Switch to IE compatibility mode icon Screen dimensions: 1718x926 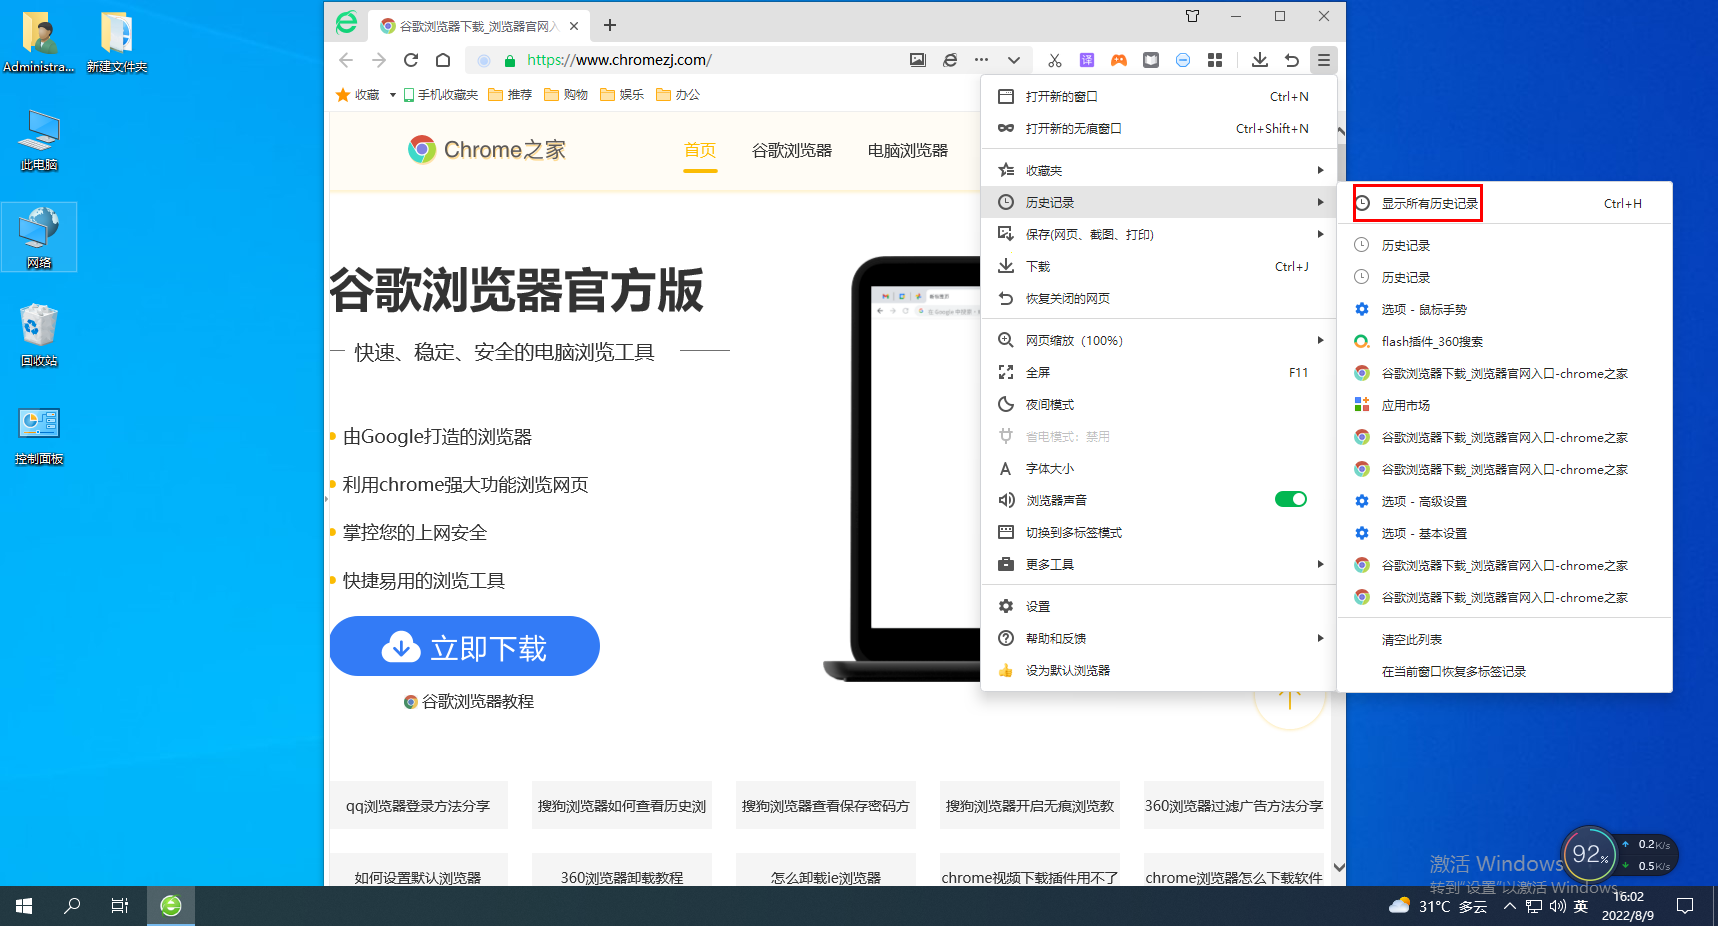click(950, 60)
